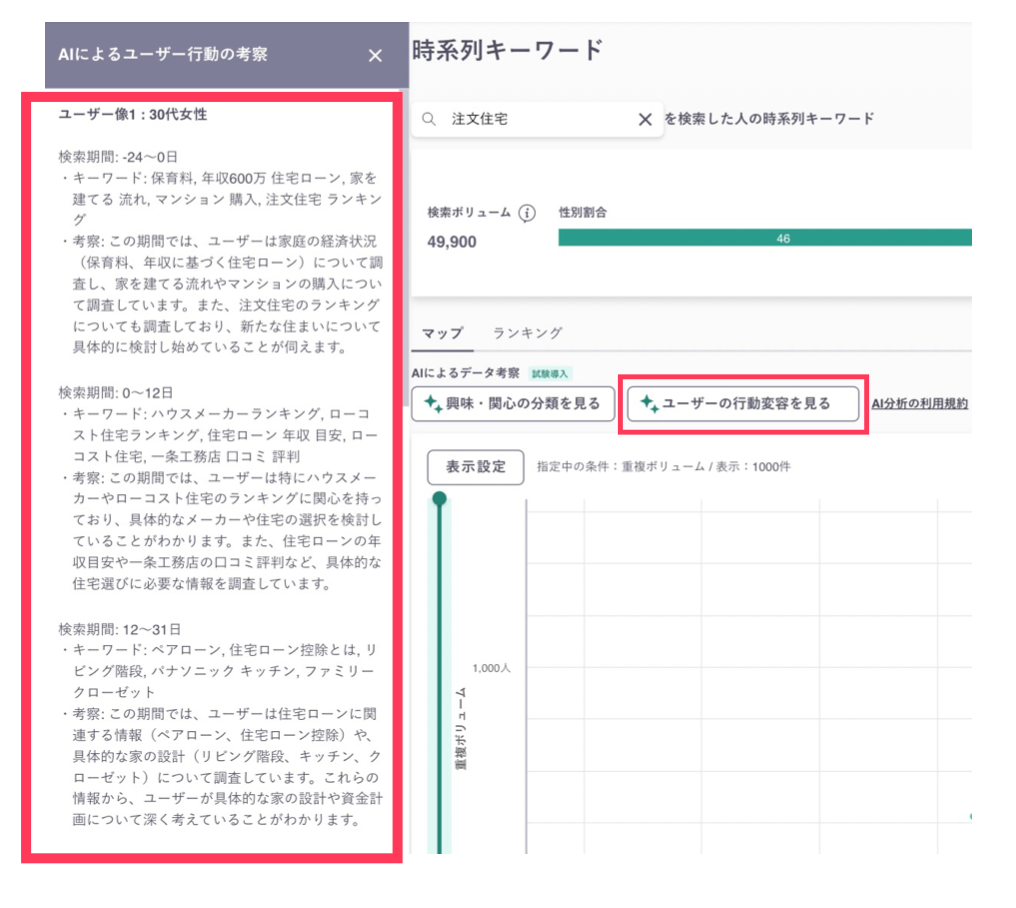Open AI分析の利用規約 link
This screenshot has width=1016, height=908.
(919, 404)
